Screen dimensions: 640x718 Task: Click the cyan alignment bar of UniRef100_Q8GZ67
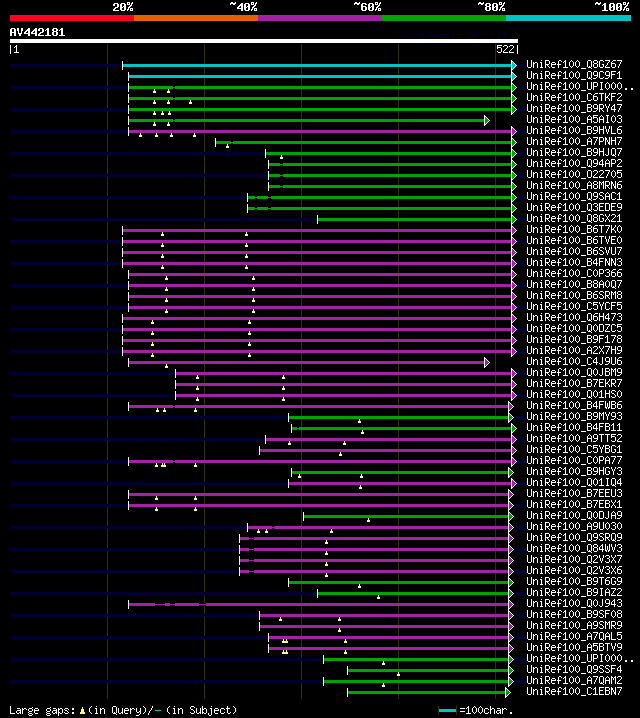pyautogui.click(x=317, y=65)
